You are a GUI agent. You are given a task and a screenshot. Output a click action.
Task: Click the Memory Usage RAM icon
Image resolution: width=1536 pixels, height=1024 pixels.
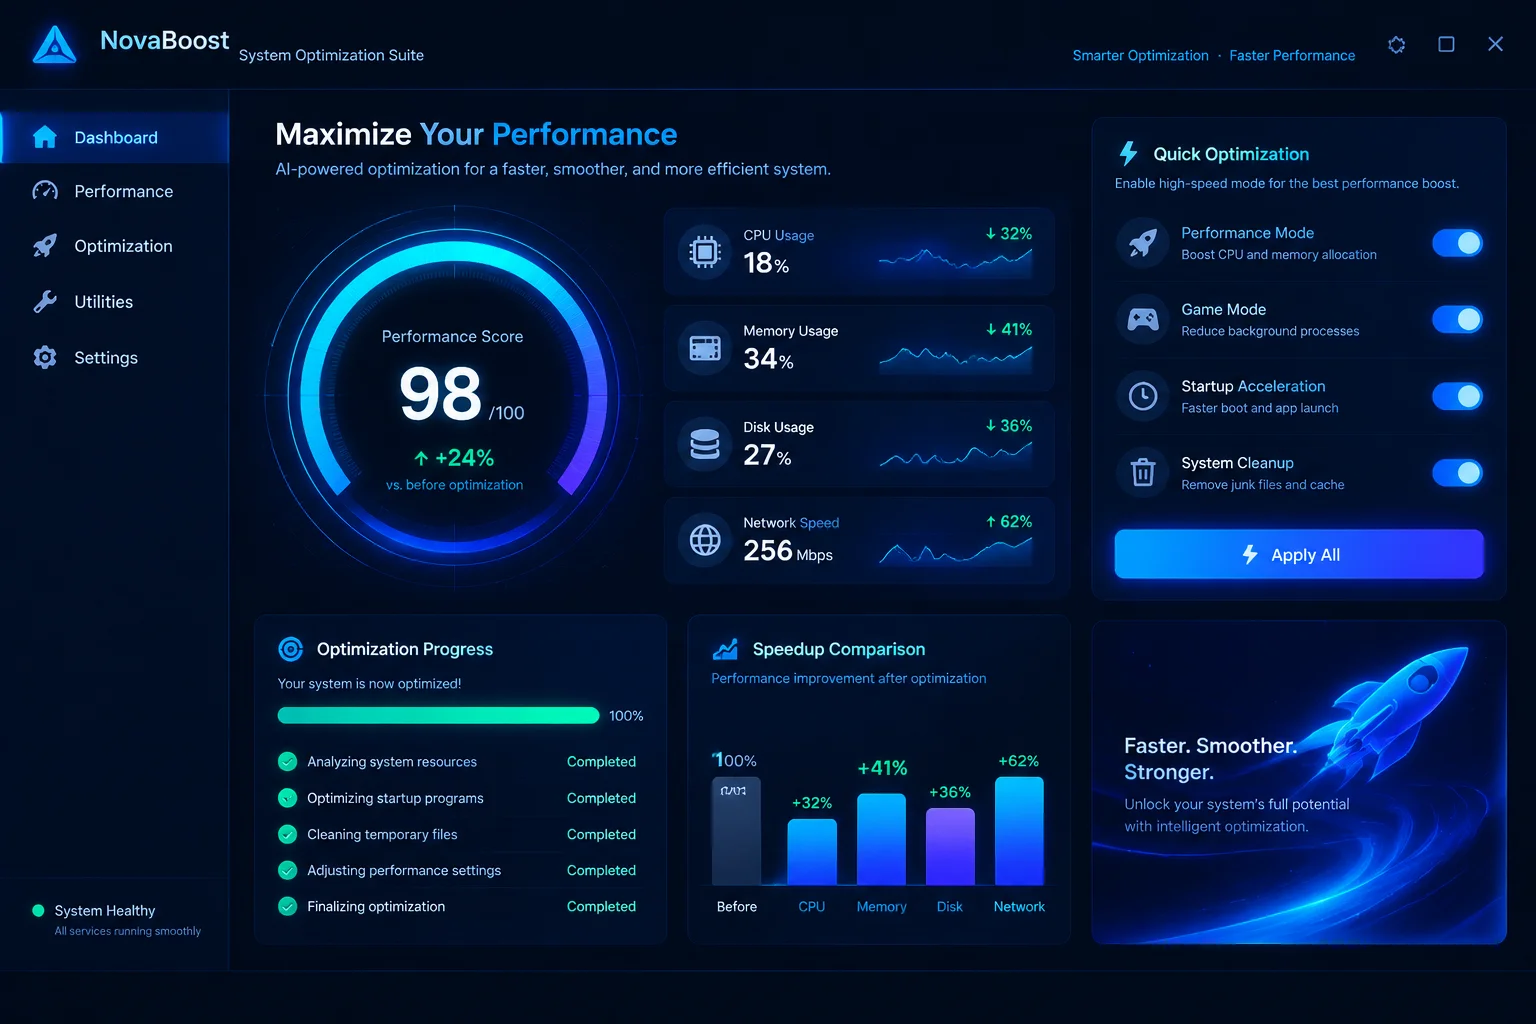point(704,348)
